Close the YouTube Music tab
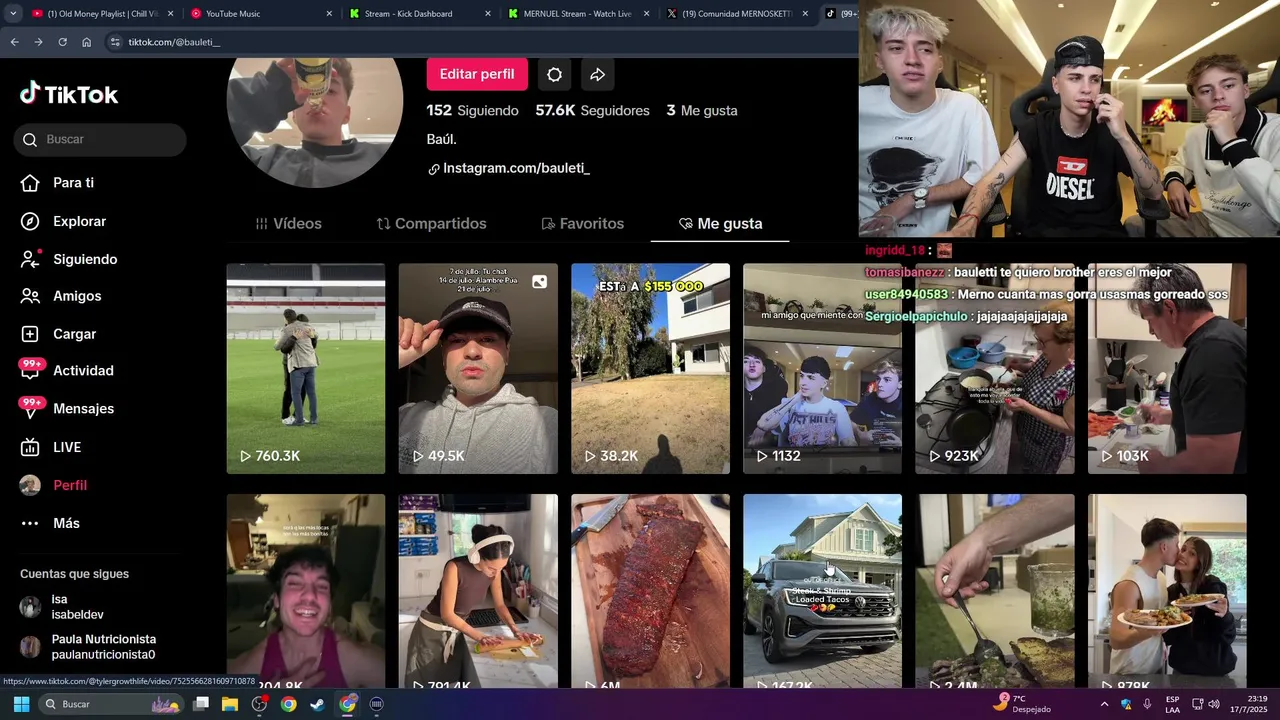This screenshot has height=720, width=1280. click(x=329, y=14)
